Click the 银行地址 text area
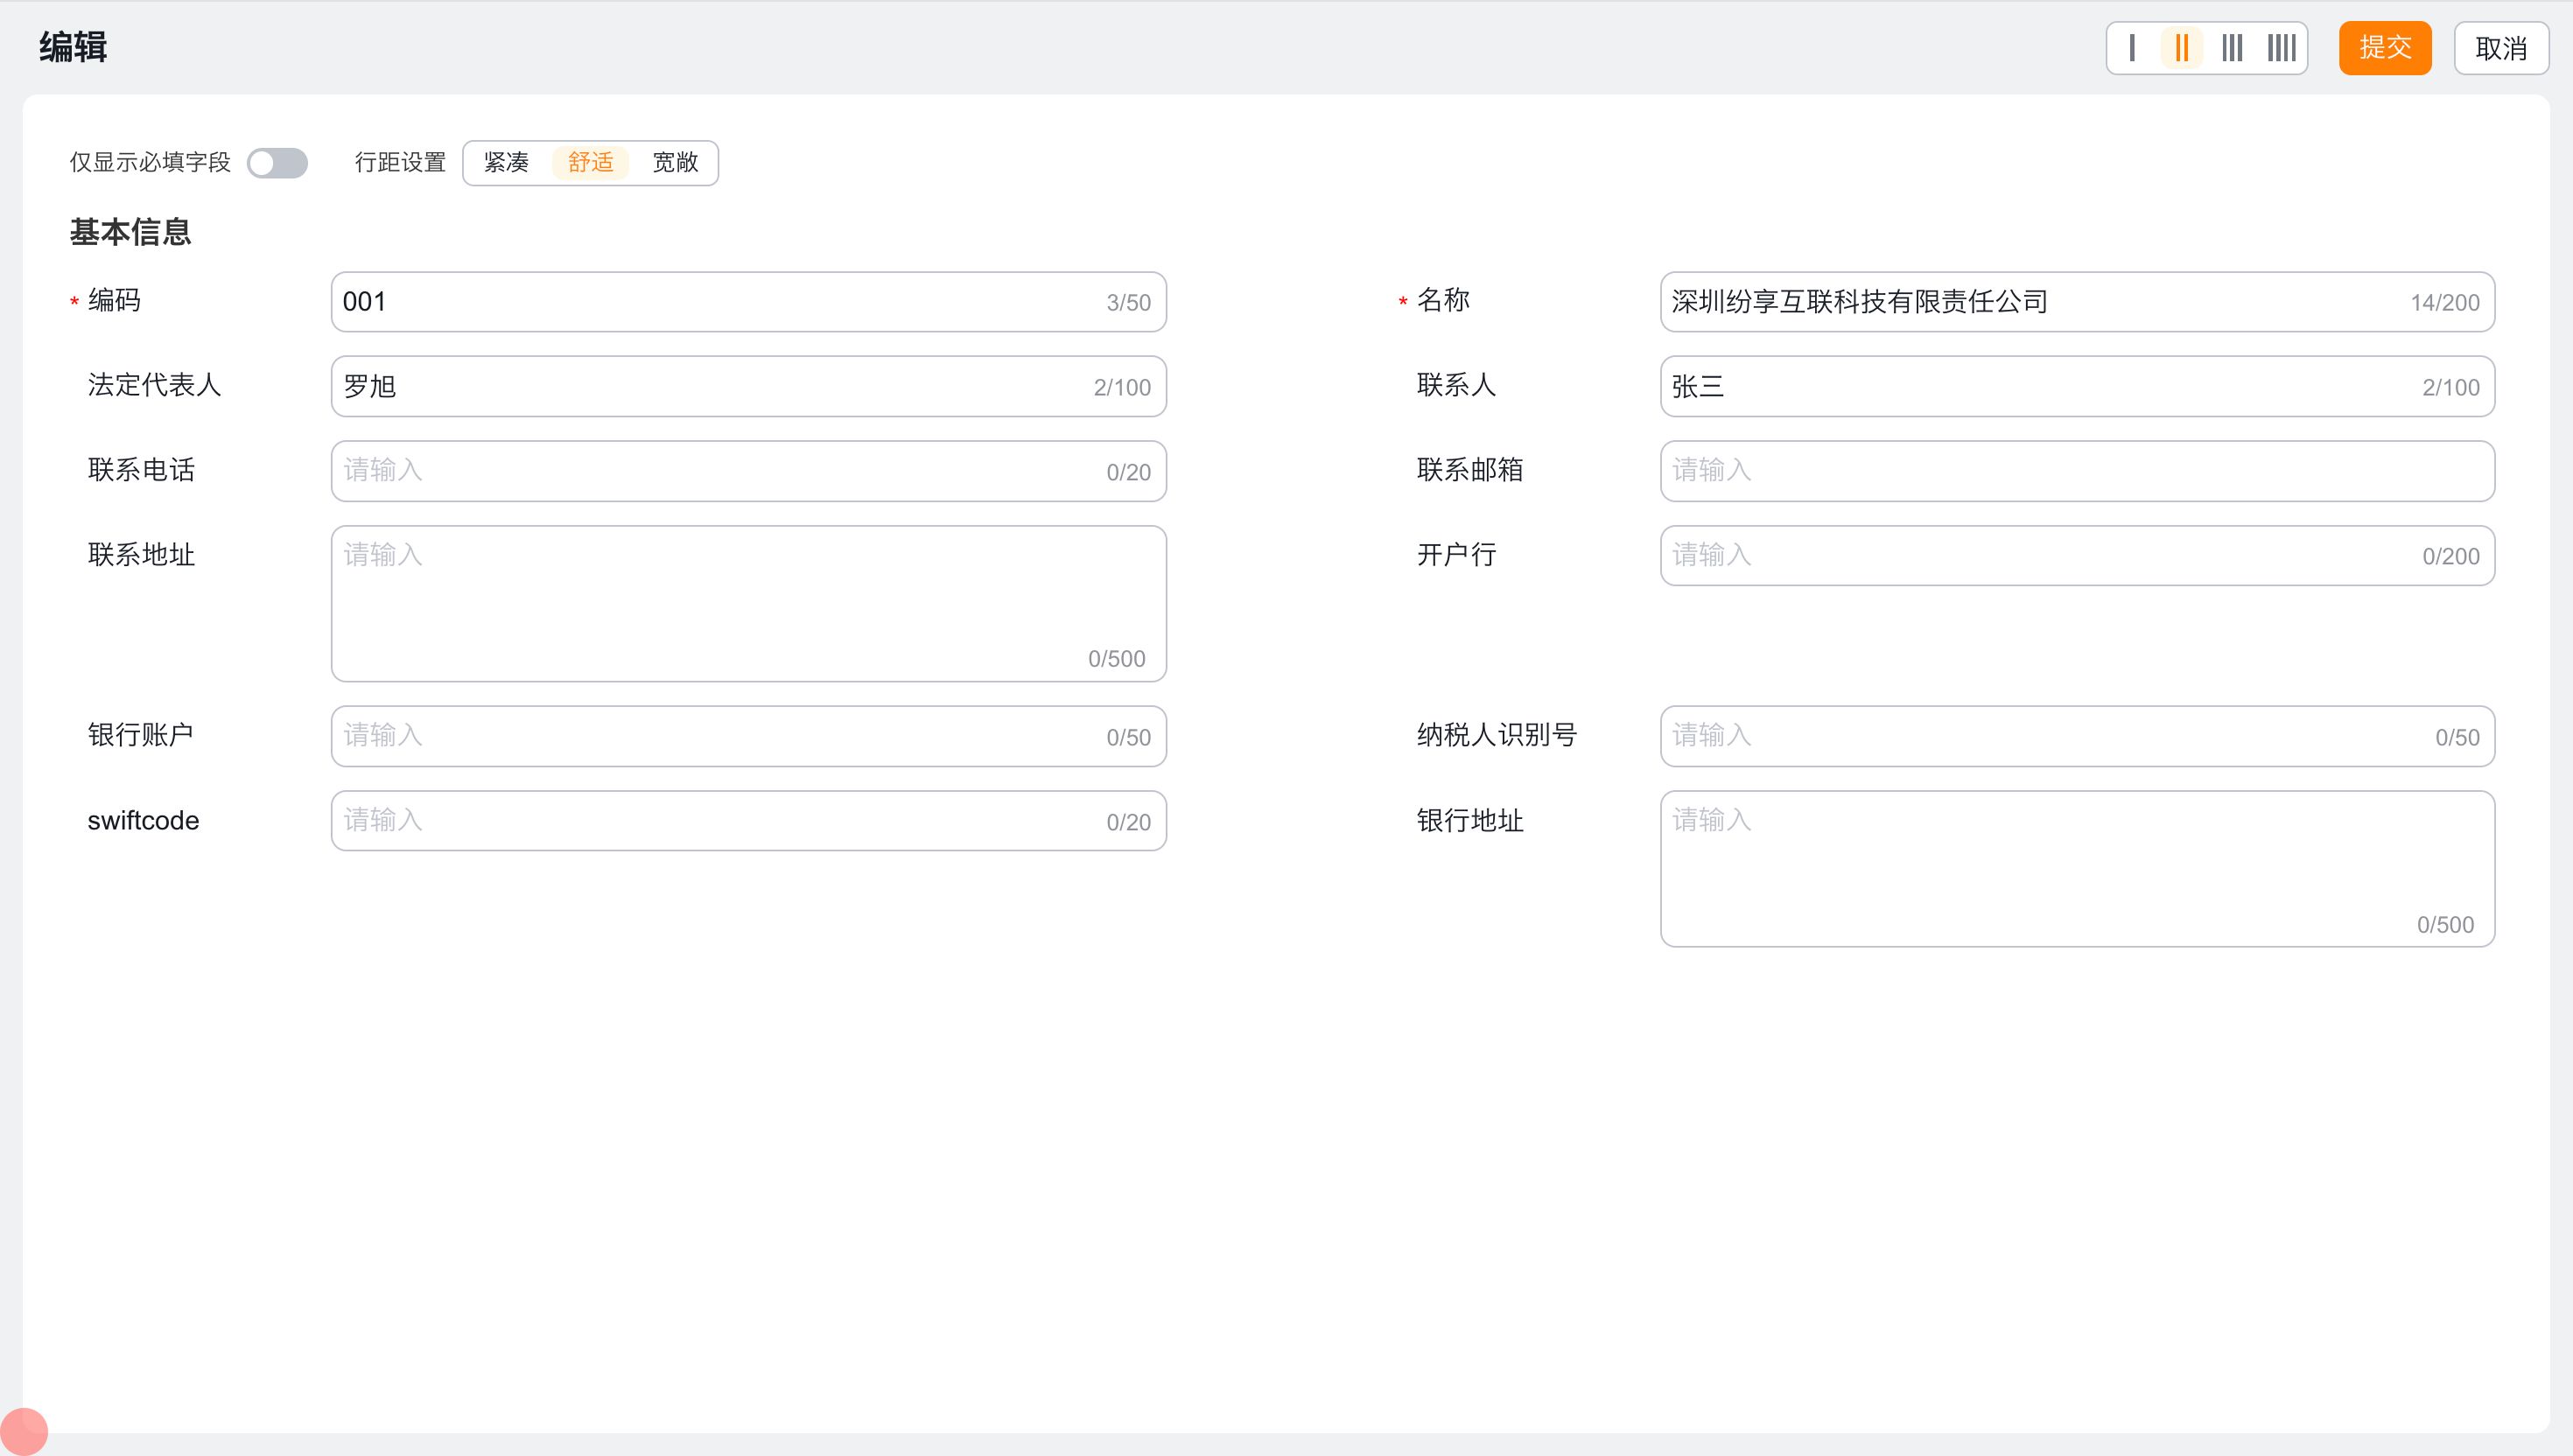This screenshot has height=1456, width=2573. (x=2076, y=868)
